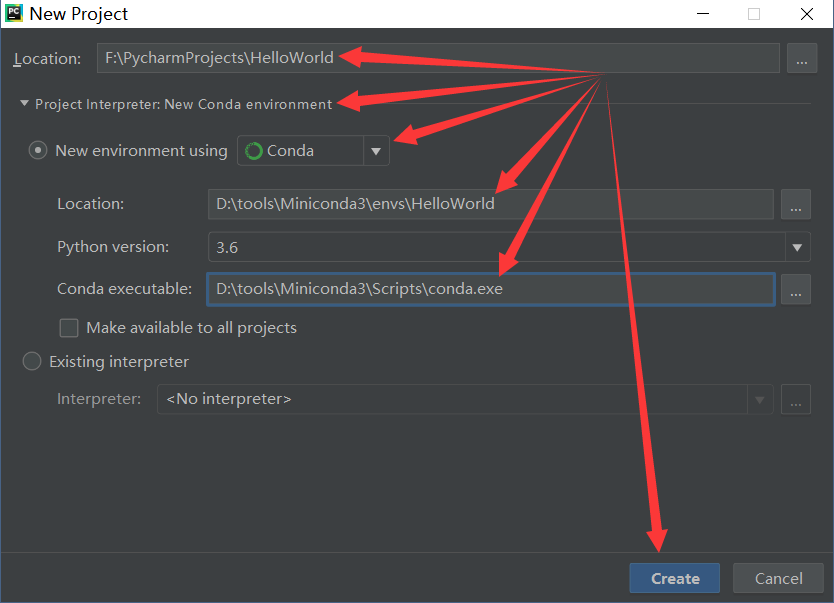Viewport: 834px width, 603px height.
Task: Open the browse dialog for Existing interpreter
Action: (796, 399)
